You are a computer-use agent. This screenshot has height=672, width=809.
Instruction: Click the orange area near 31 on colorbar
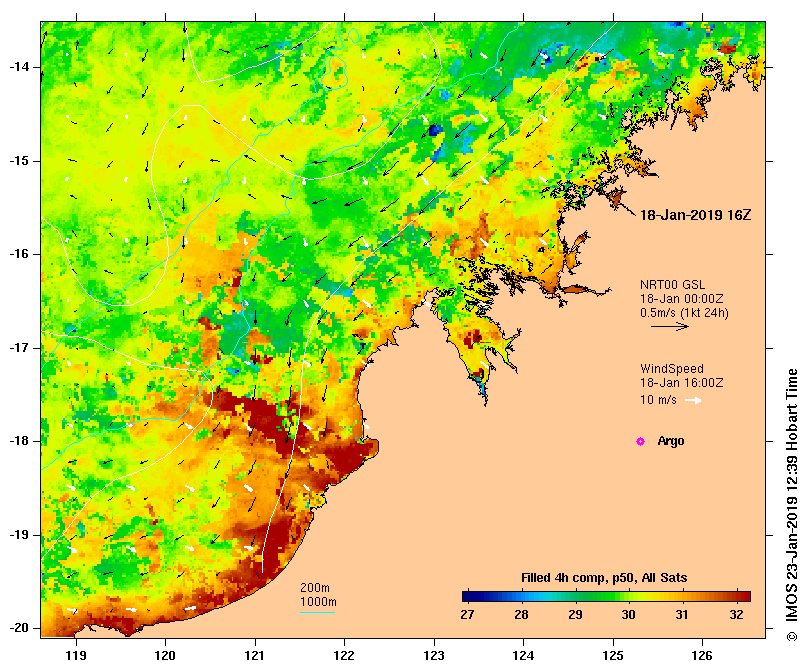click(x=682, y=597)
